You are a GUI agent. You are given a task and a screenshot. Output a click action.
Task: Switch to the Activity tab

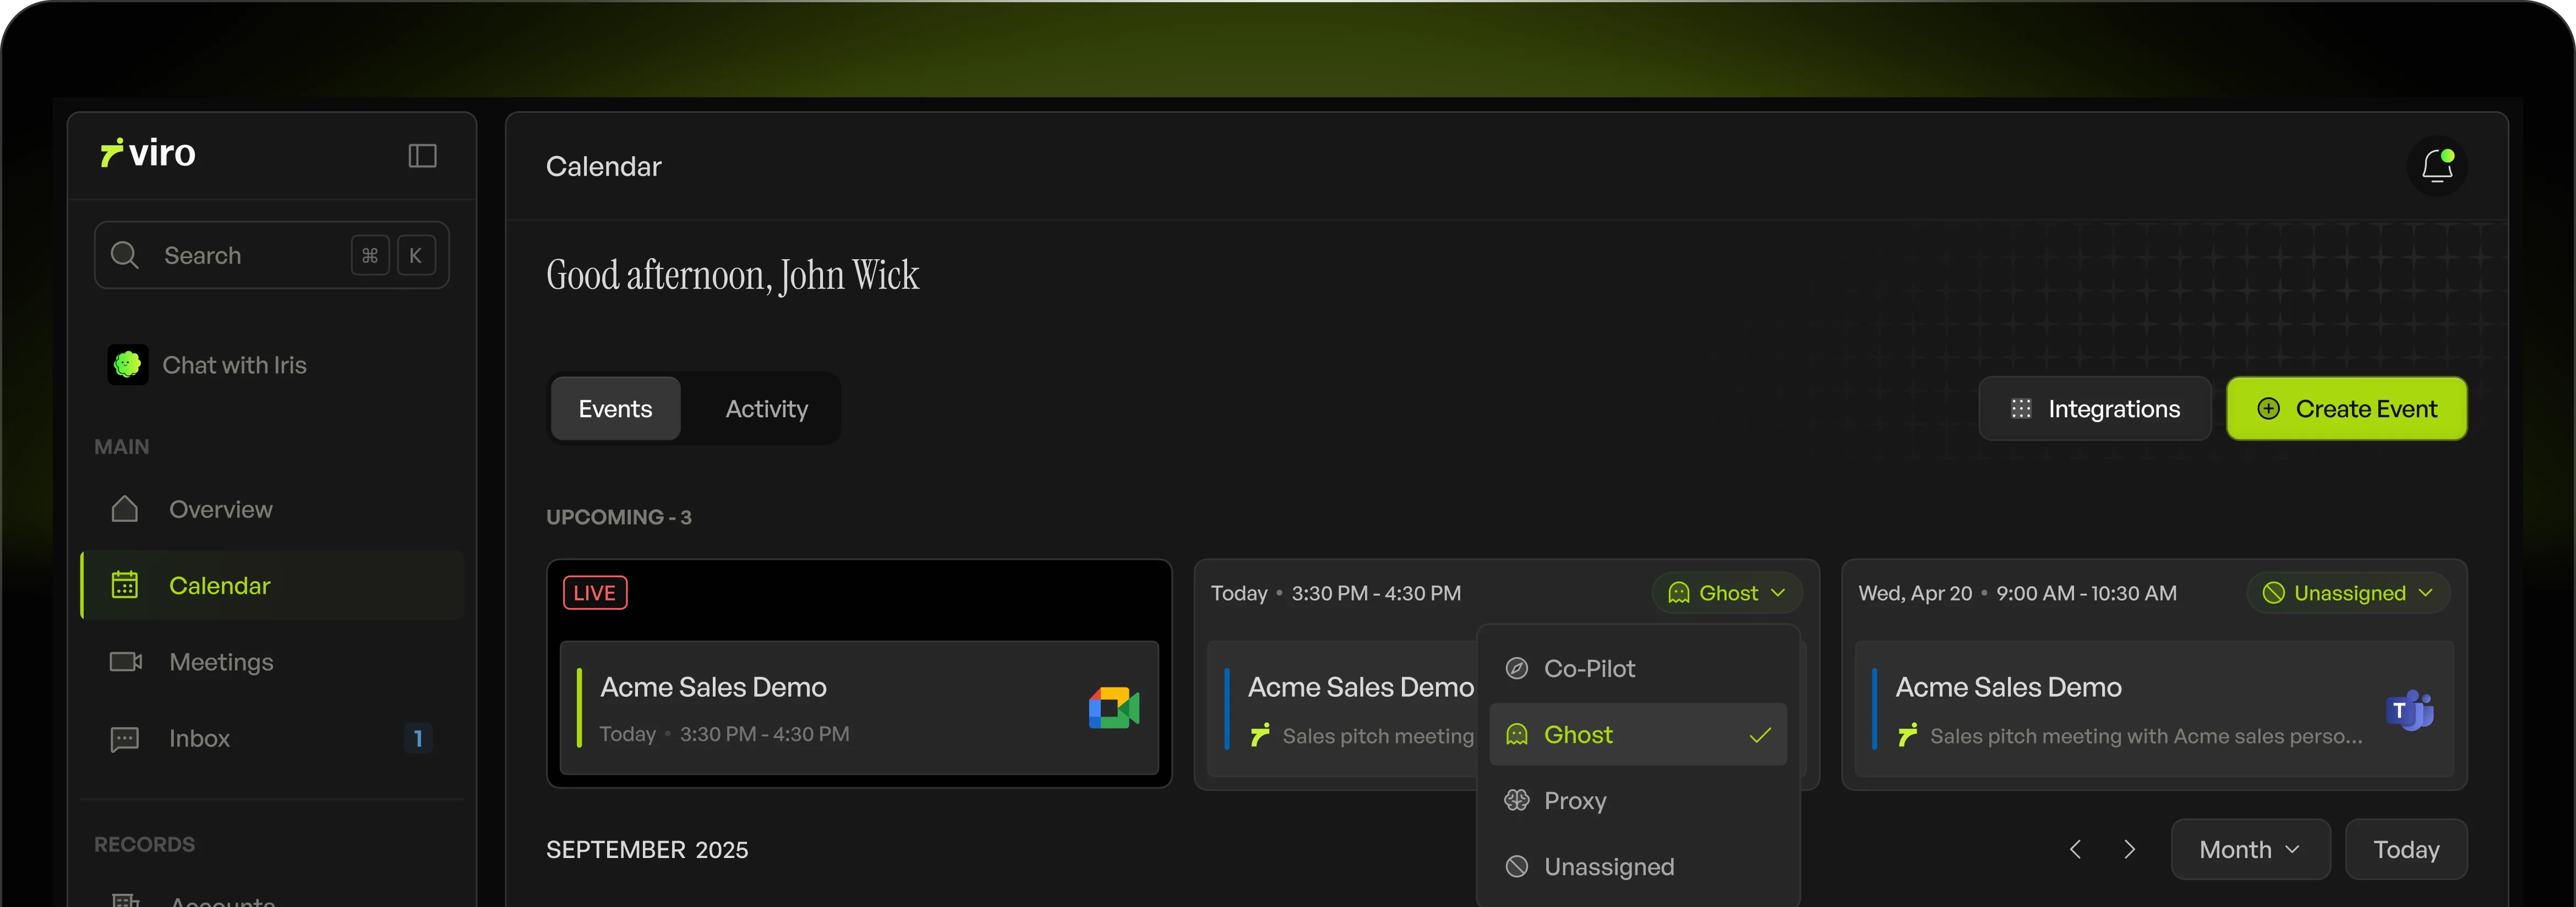point(766,408)
